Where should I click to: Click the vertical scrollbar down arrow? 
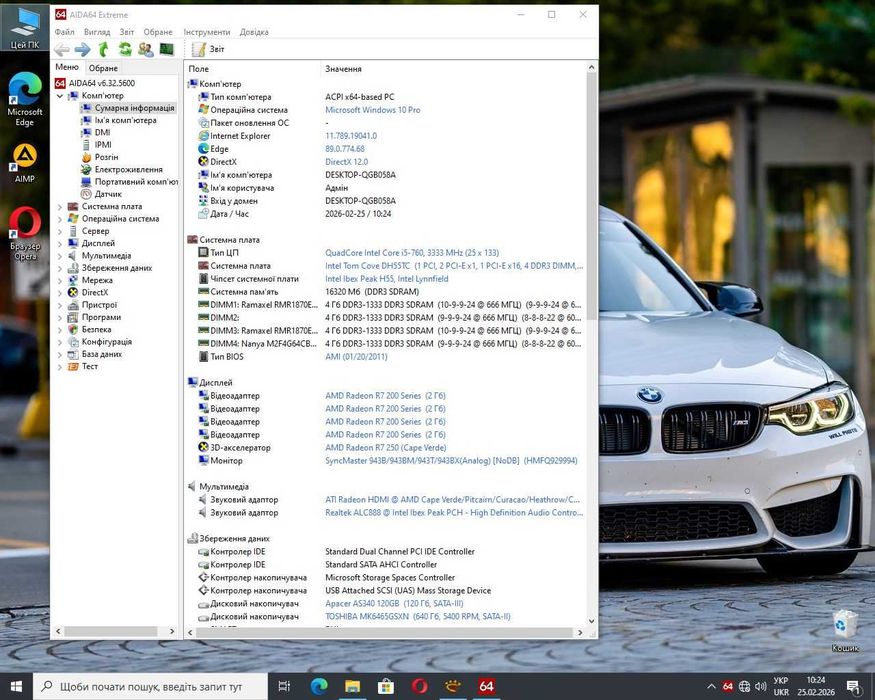tap(592, 621)
